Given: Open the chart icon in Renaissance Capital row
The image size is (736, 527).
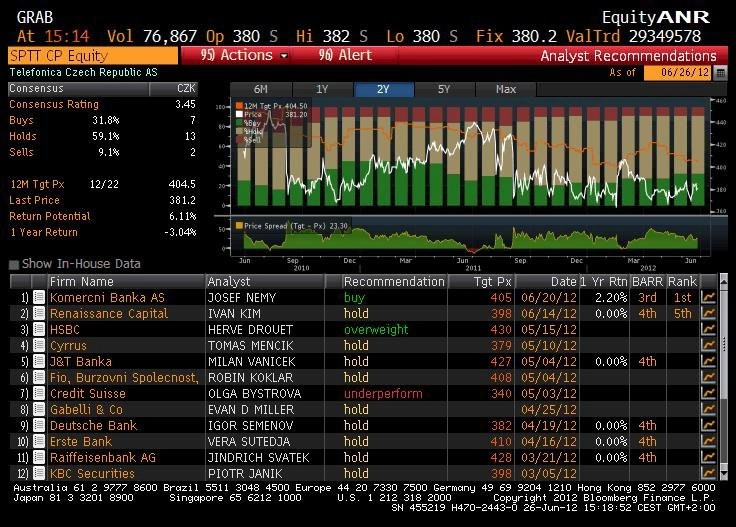Looking at the screenshot, I should [708, 313].
